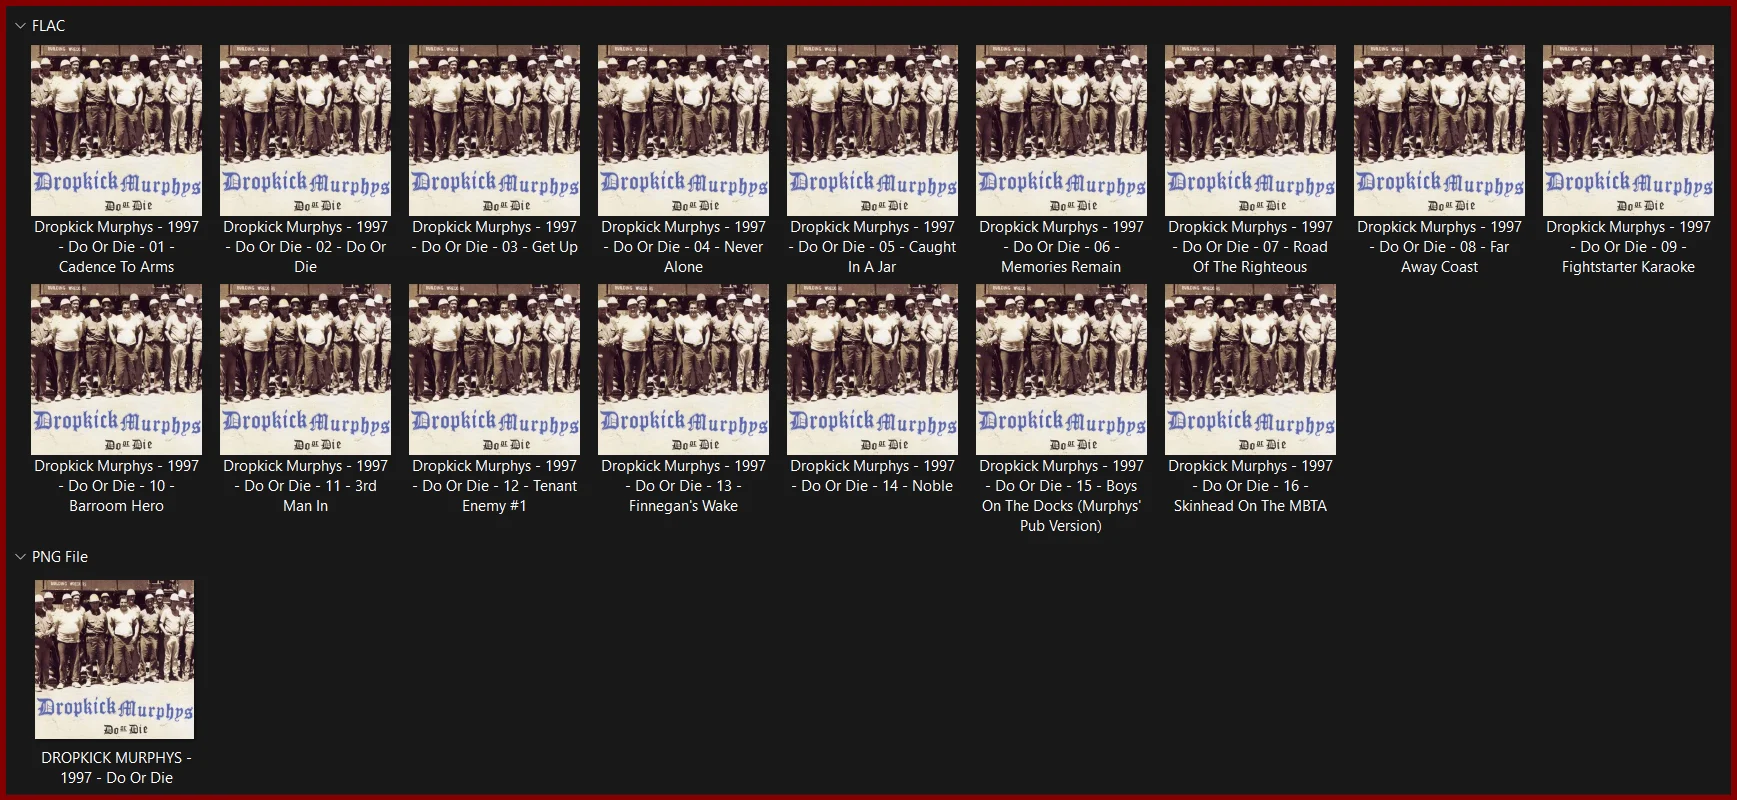Click filename text '06 - Memories Remain'
The image size is (1737, 800).
tap(1061, 247)
